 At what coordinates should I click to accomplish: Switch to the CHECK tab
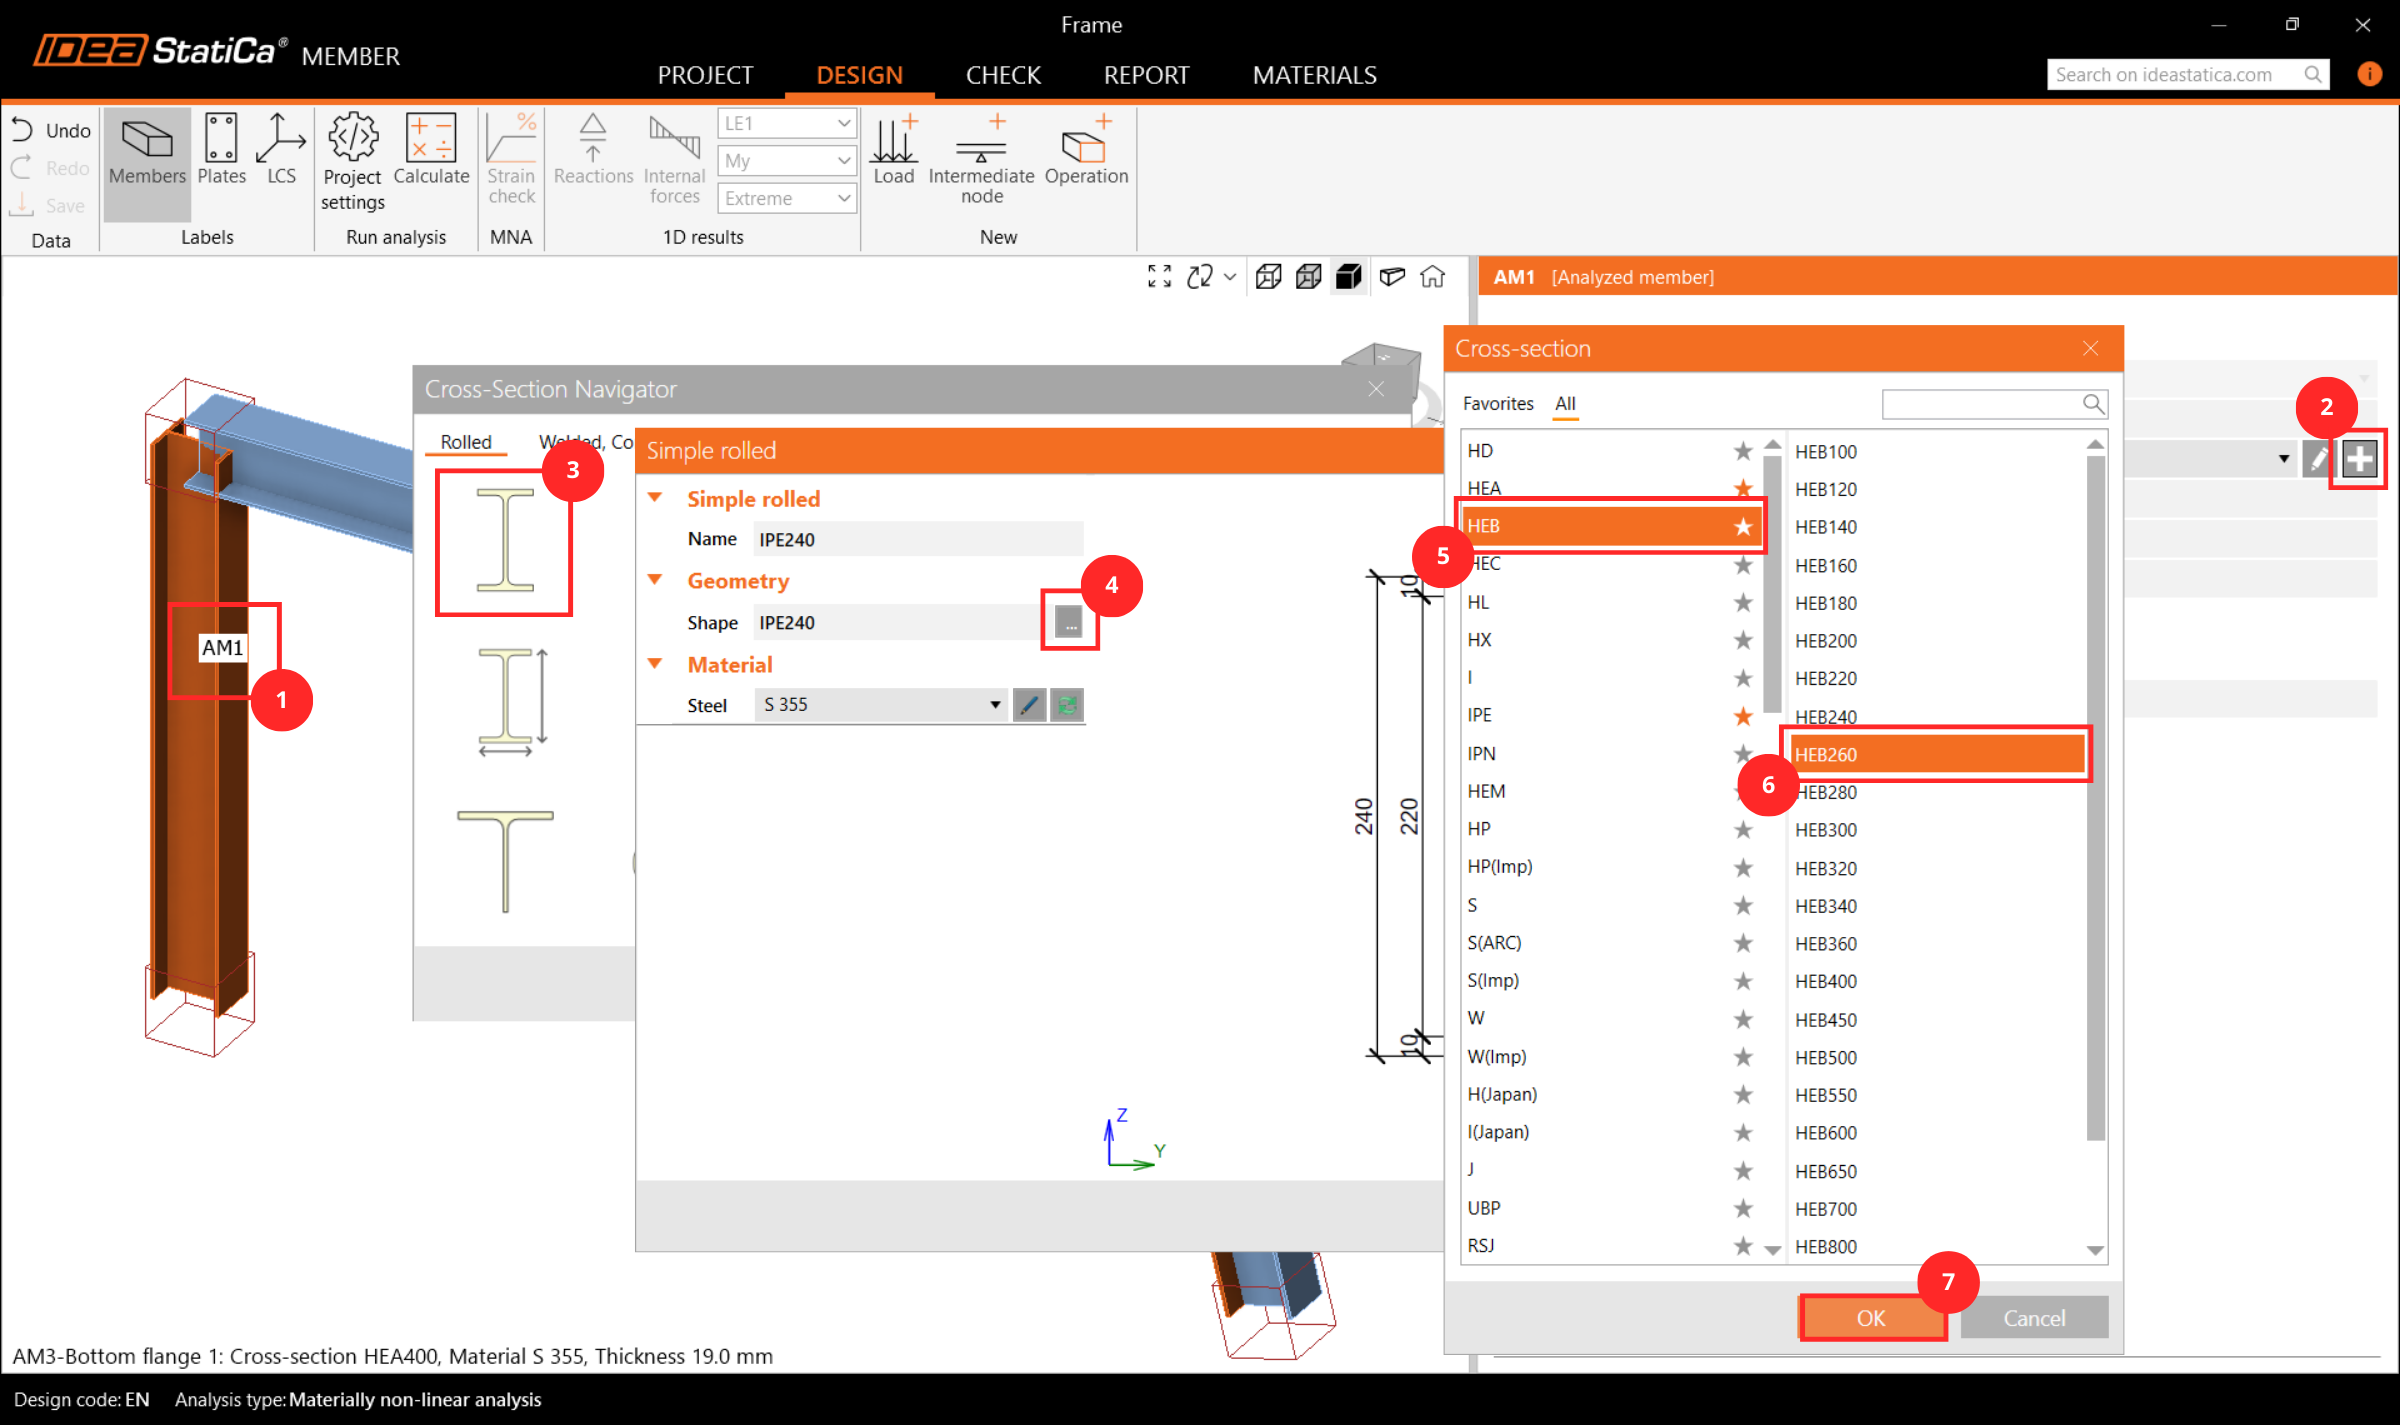coord(1003,75)
